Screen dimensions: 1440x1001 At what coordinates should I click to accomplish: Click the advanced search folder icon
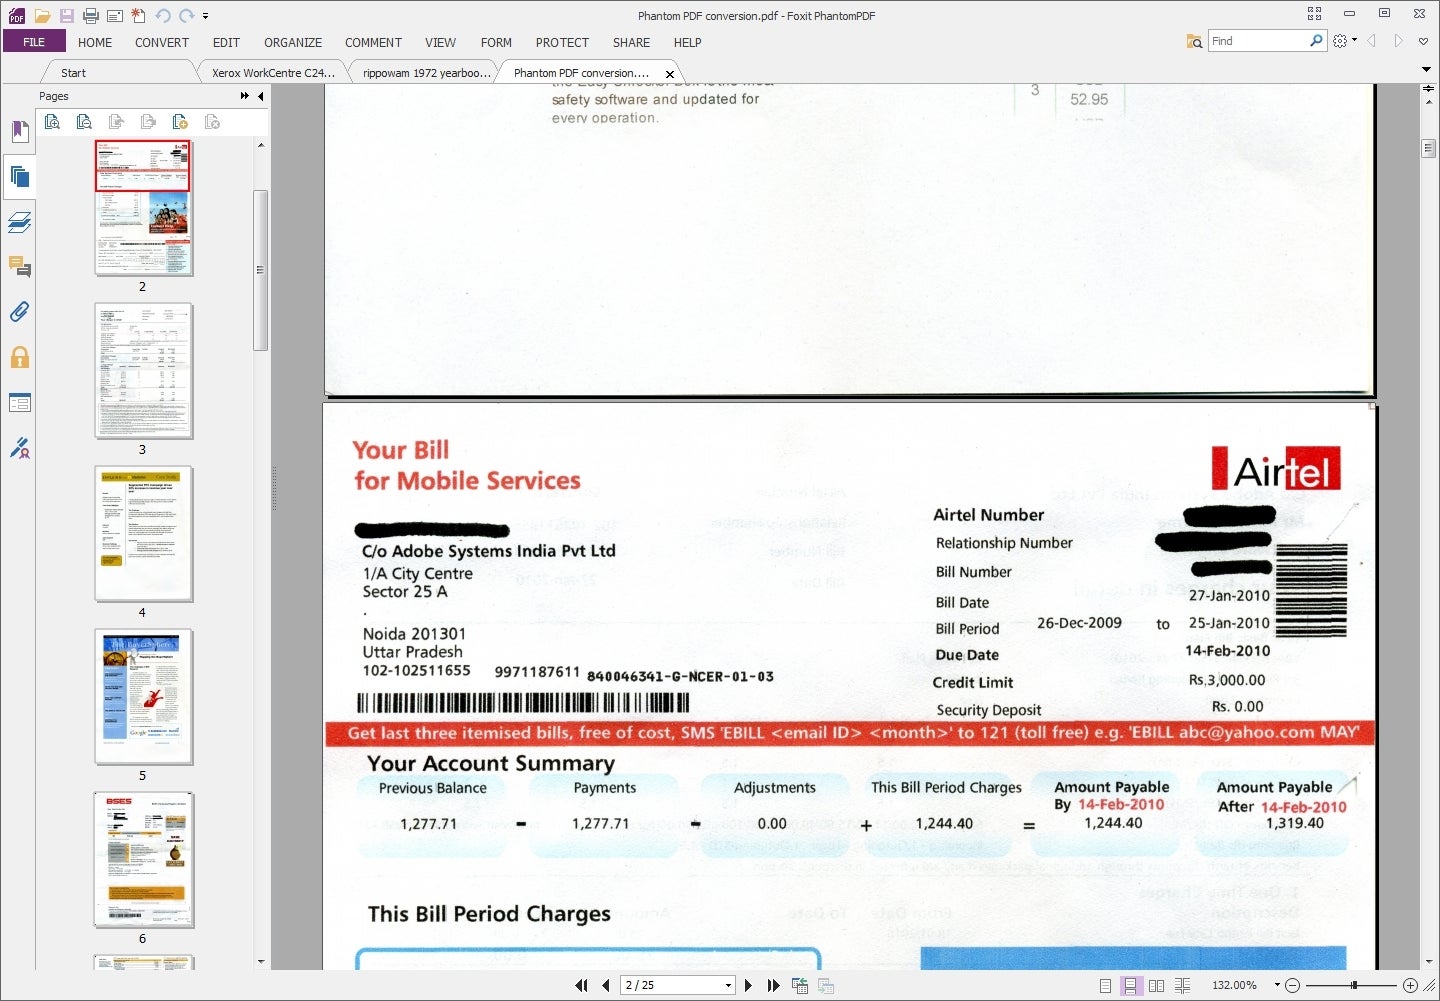[x=1194, y=41]
